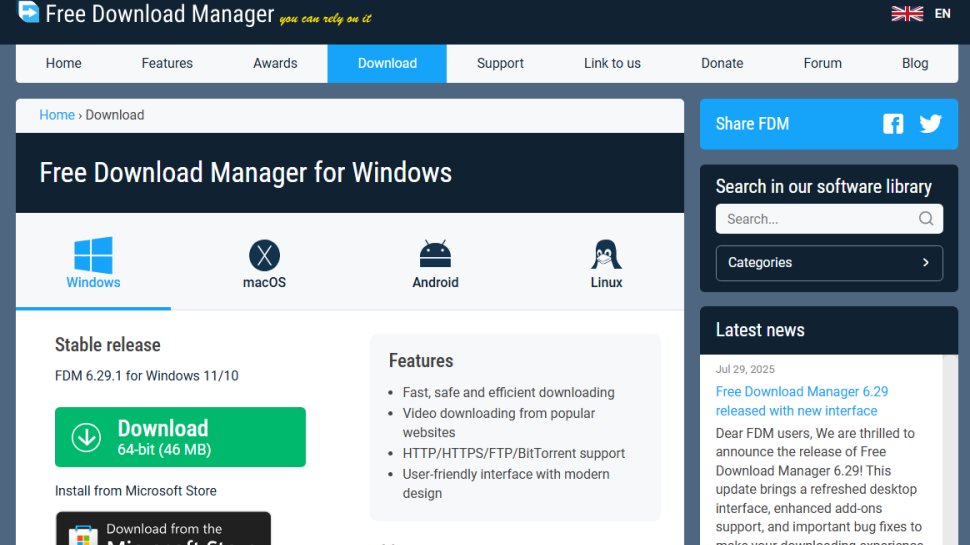Click the 'Share FDM' text
Screen dimensions: 970x545
752,124
